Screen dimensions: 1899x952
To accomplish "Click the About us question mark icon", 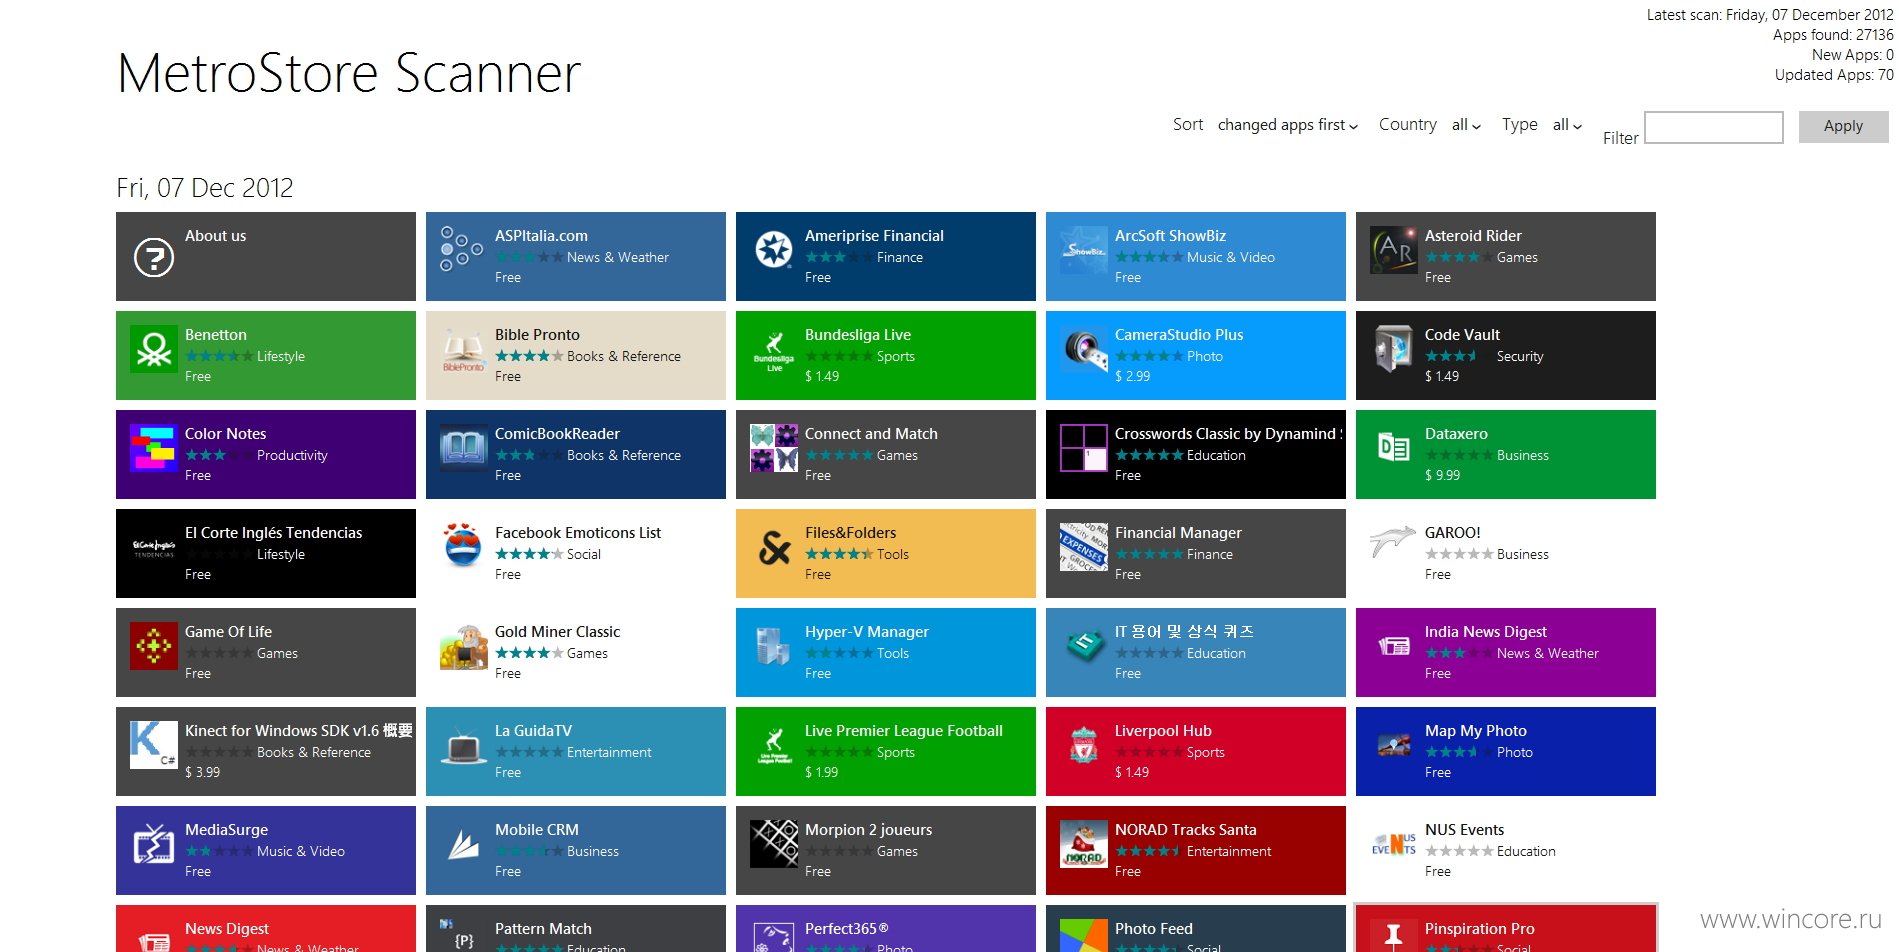I will (154, 257).
